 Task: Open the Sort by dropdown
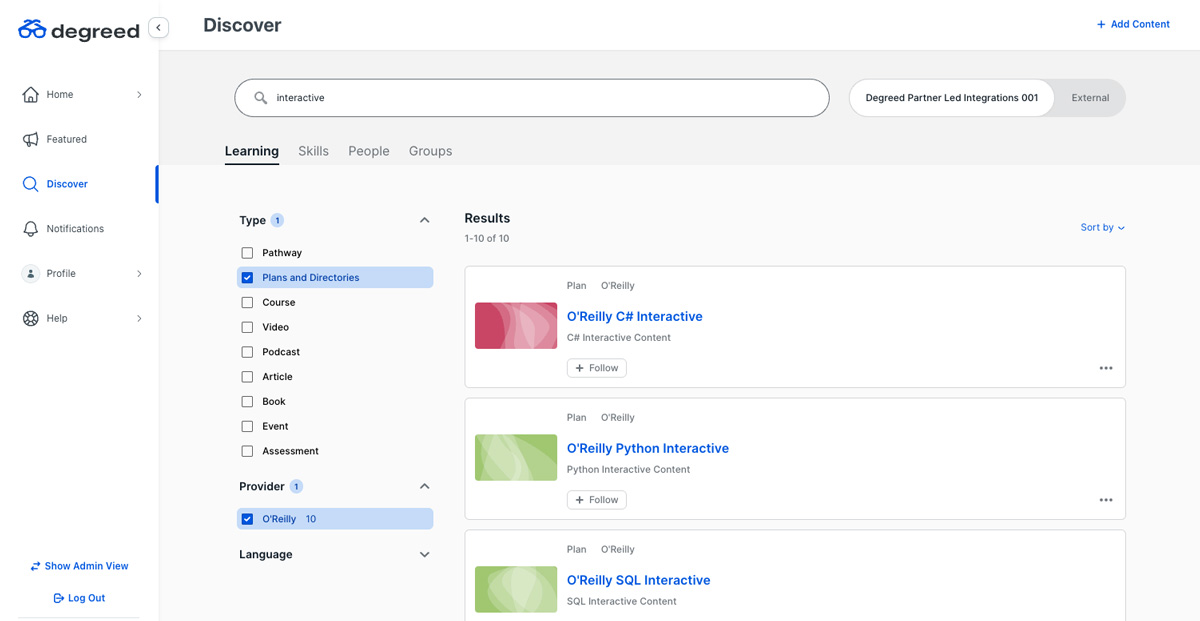[1102, 228]
